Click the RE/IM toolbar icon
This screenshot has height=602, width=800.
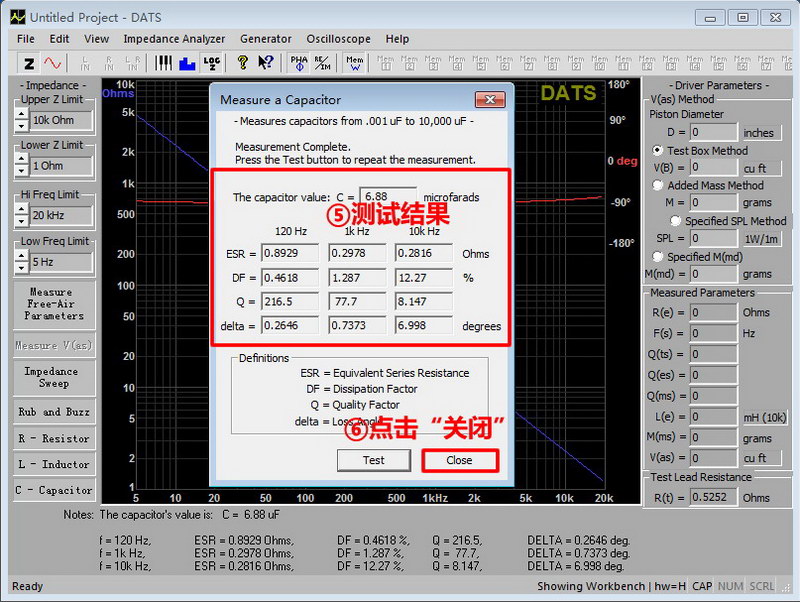click(323, 63)
